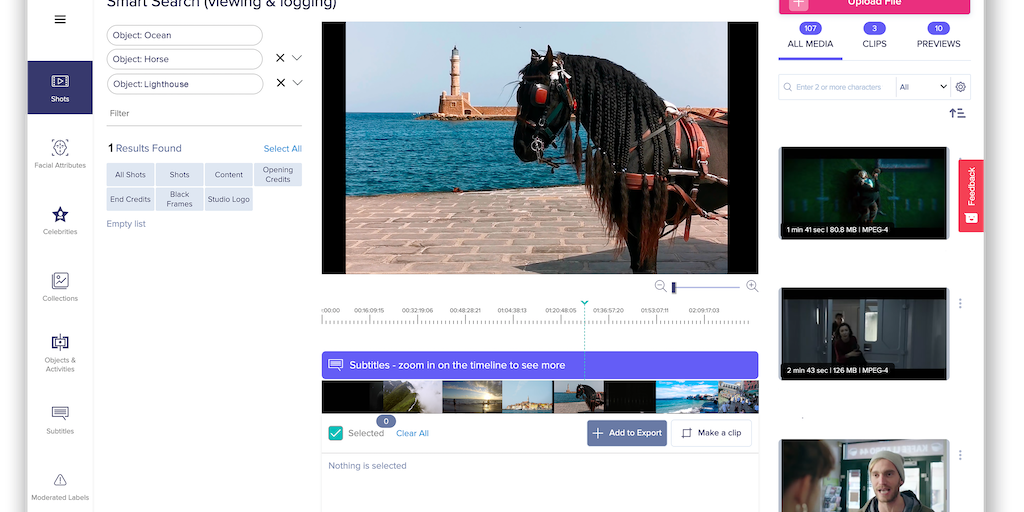Image resolution: width=1024 pixels, height=512 pixels.
Task: Open media search settings gear
Action: (x=960, y=87)
